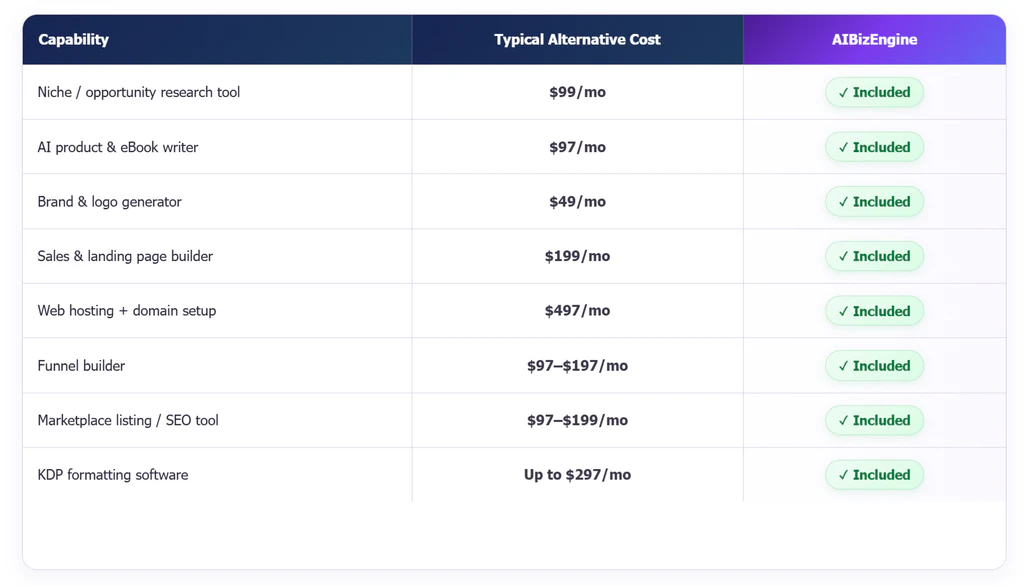Select the KDP formatting software text
Screen dimensions: 1024x586
tap(112, 475)
